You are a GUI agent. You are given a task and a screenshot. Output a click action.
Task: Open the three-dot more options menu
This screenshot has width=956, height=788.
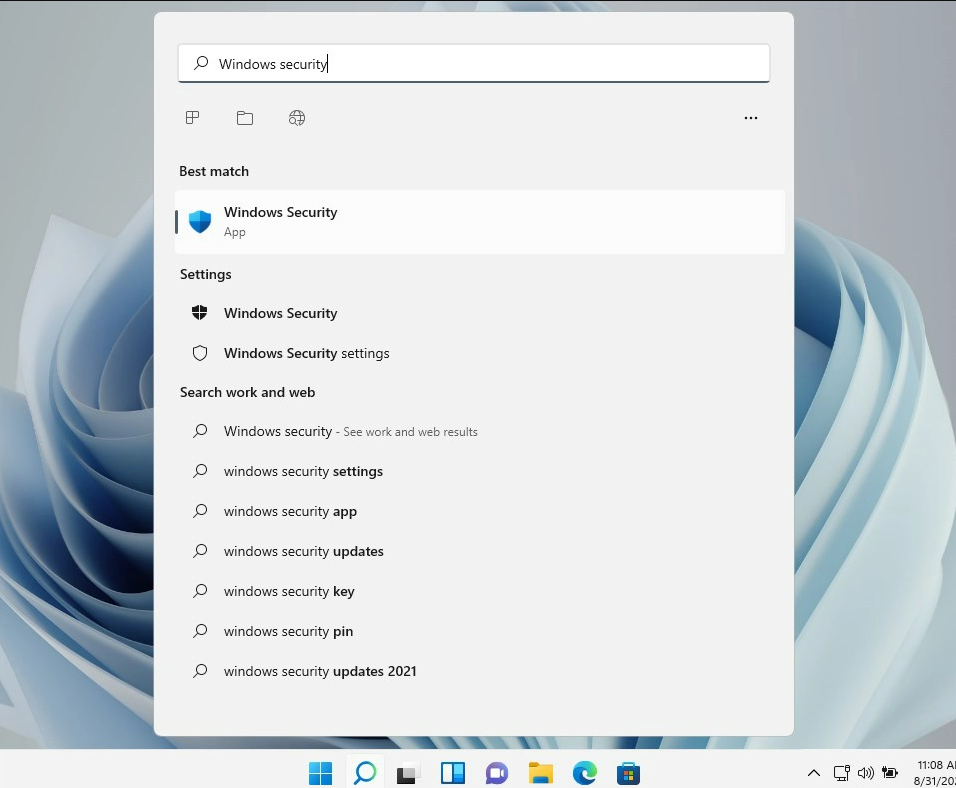pos(751,118)
